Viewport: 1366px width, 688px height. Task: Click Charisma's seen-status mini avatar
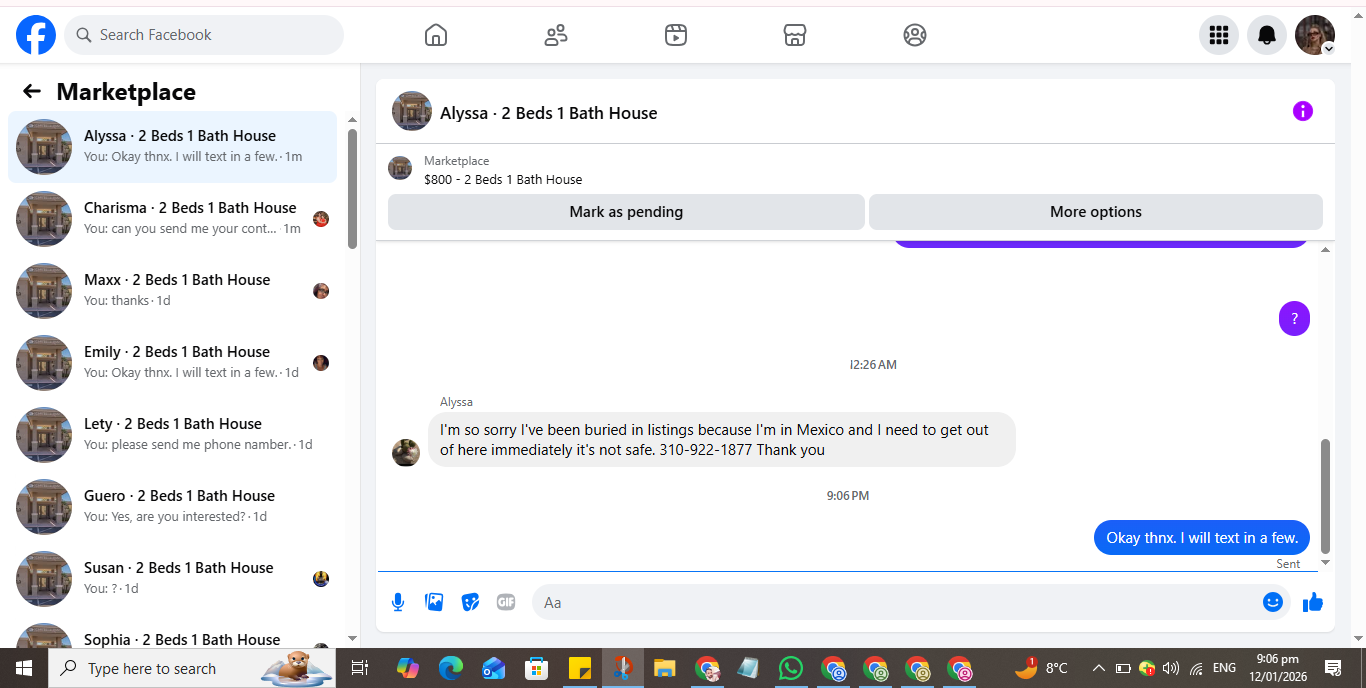[x=321, y=219]
